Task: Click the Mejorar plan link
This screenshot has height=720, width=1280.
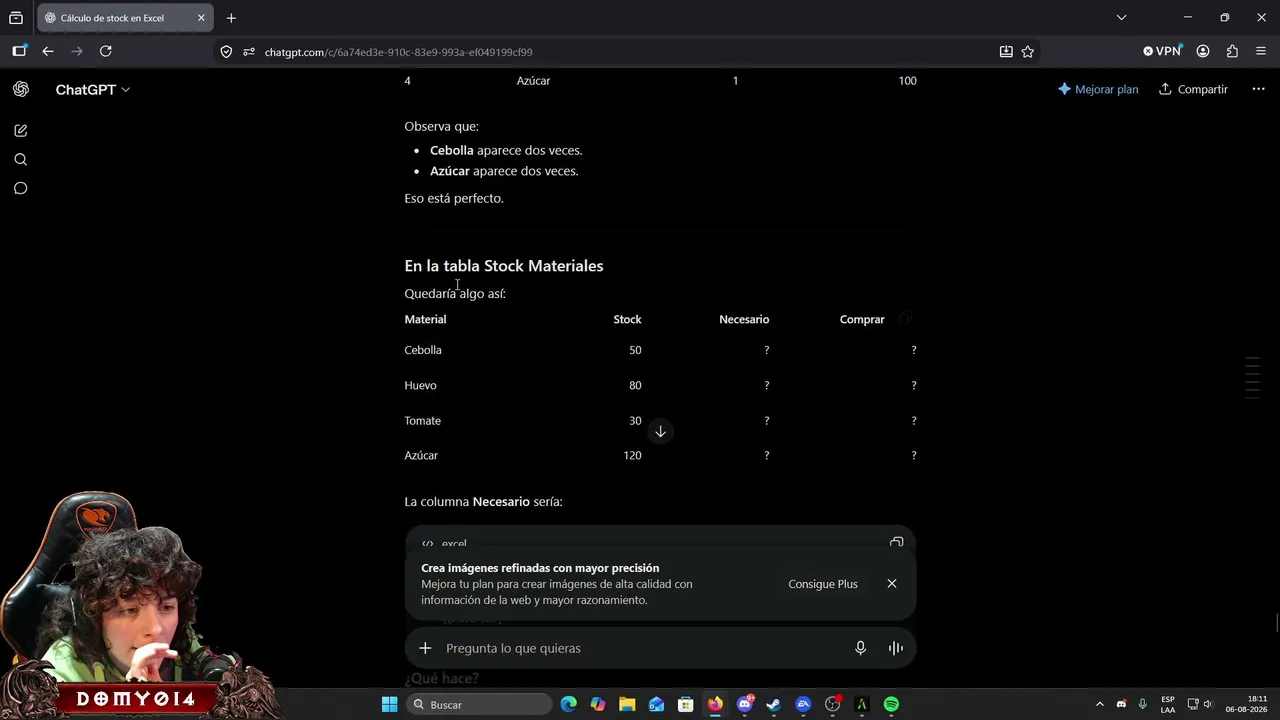Action: pos(1098,89)
